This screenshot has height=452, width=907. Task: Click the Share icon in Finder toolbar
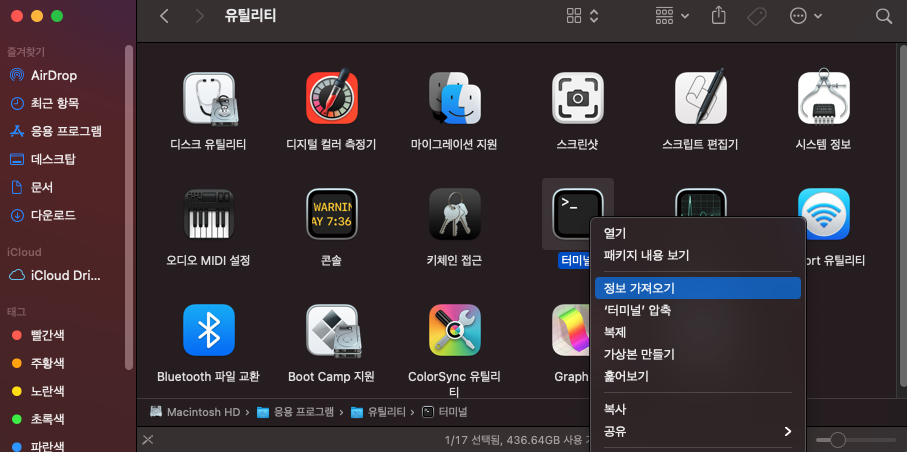tap(718, 16)
